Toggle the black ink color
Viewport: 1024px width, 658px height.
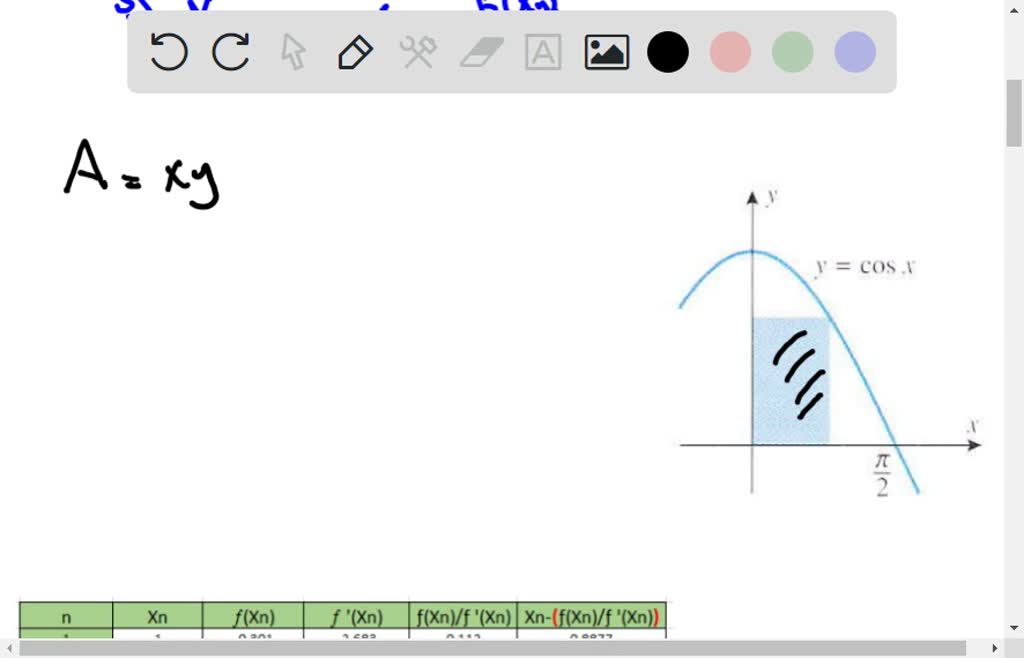[667, 52]
